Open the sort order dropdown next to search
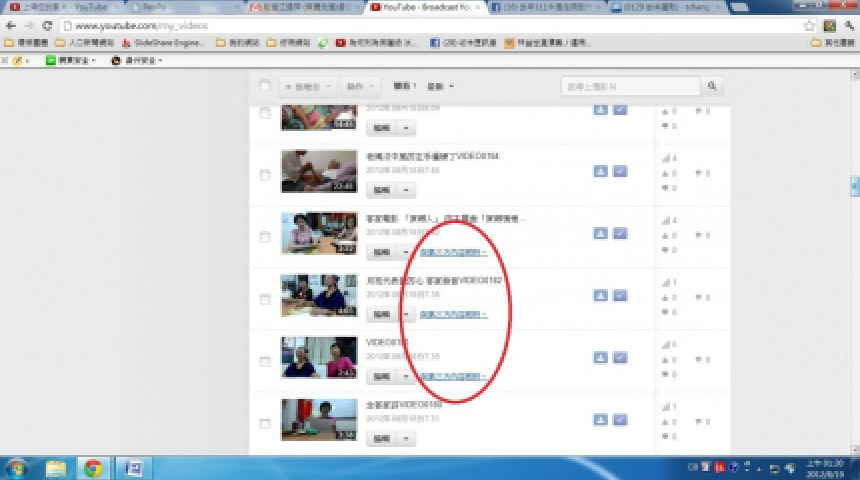 point(441,87)
